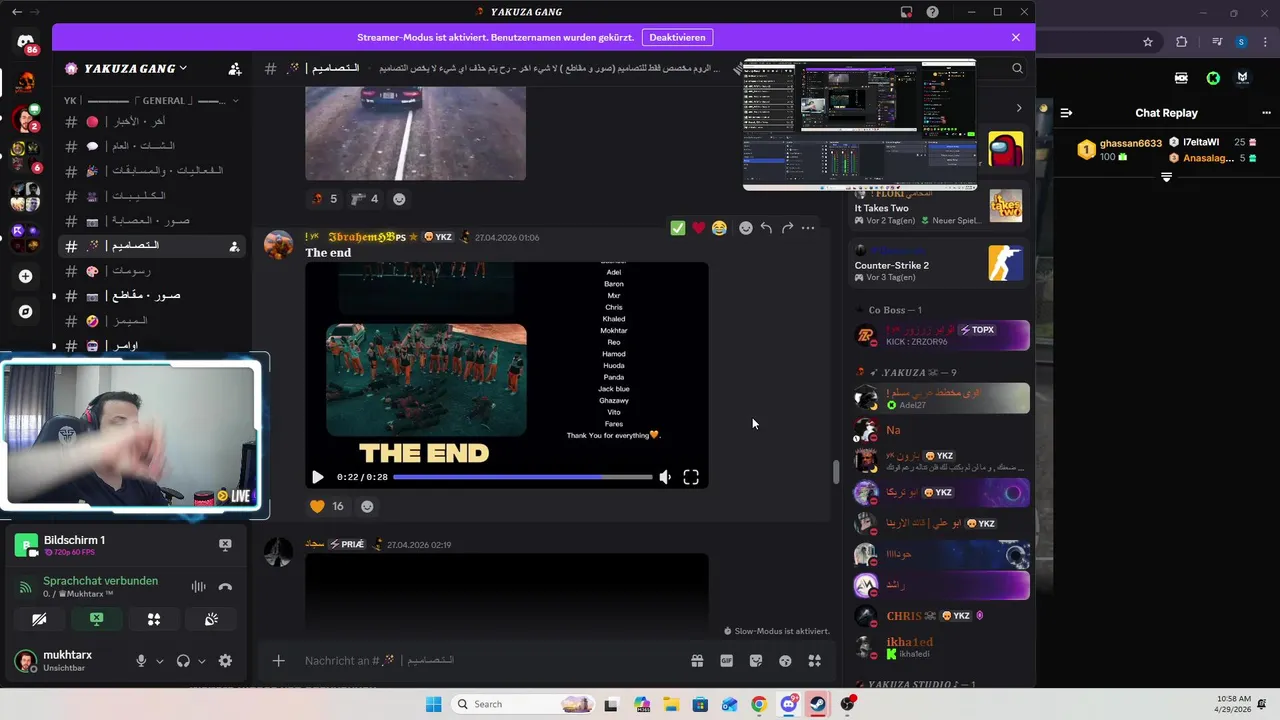Open more options for the hovered message
The image size is (1280, 720).
click(x=808, y=228)
